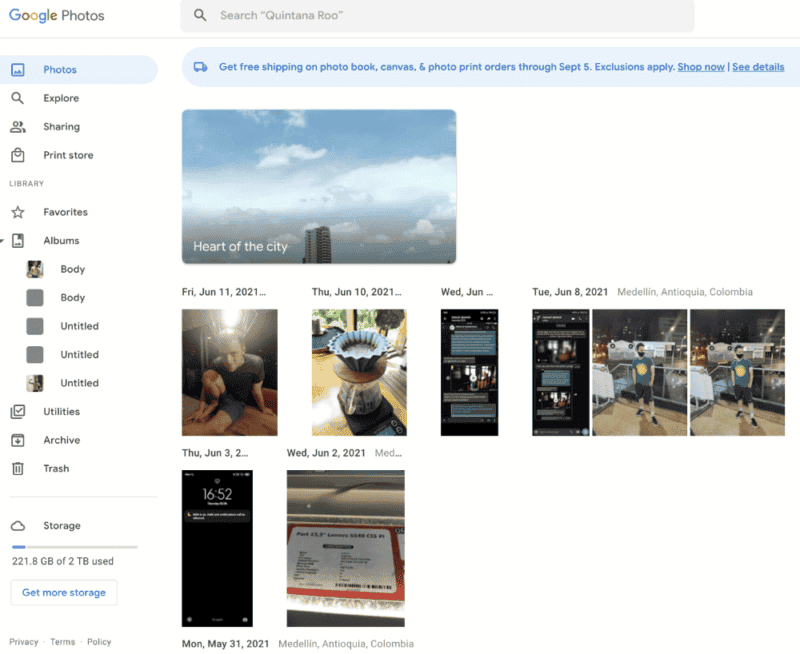
Task: Follow the Shop now link in the banner
Action: pos(701,66)
